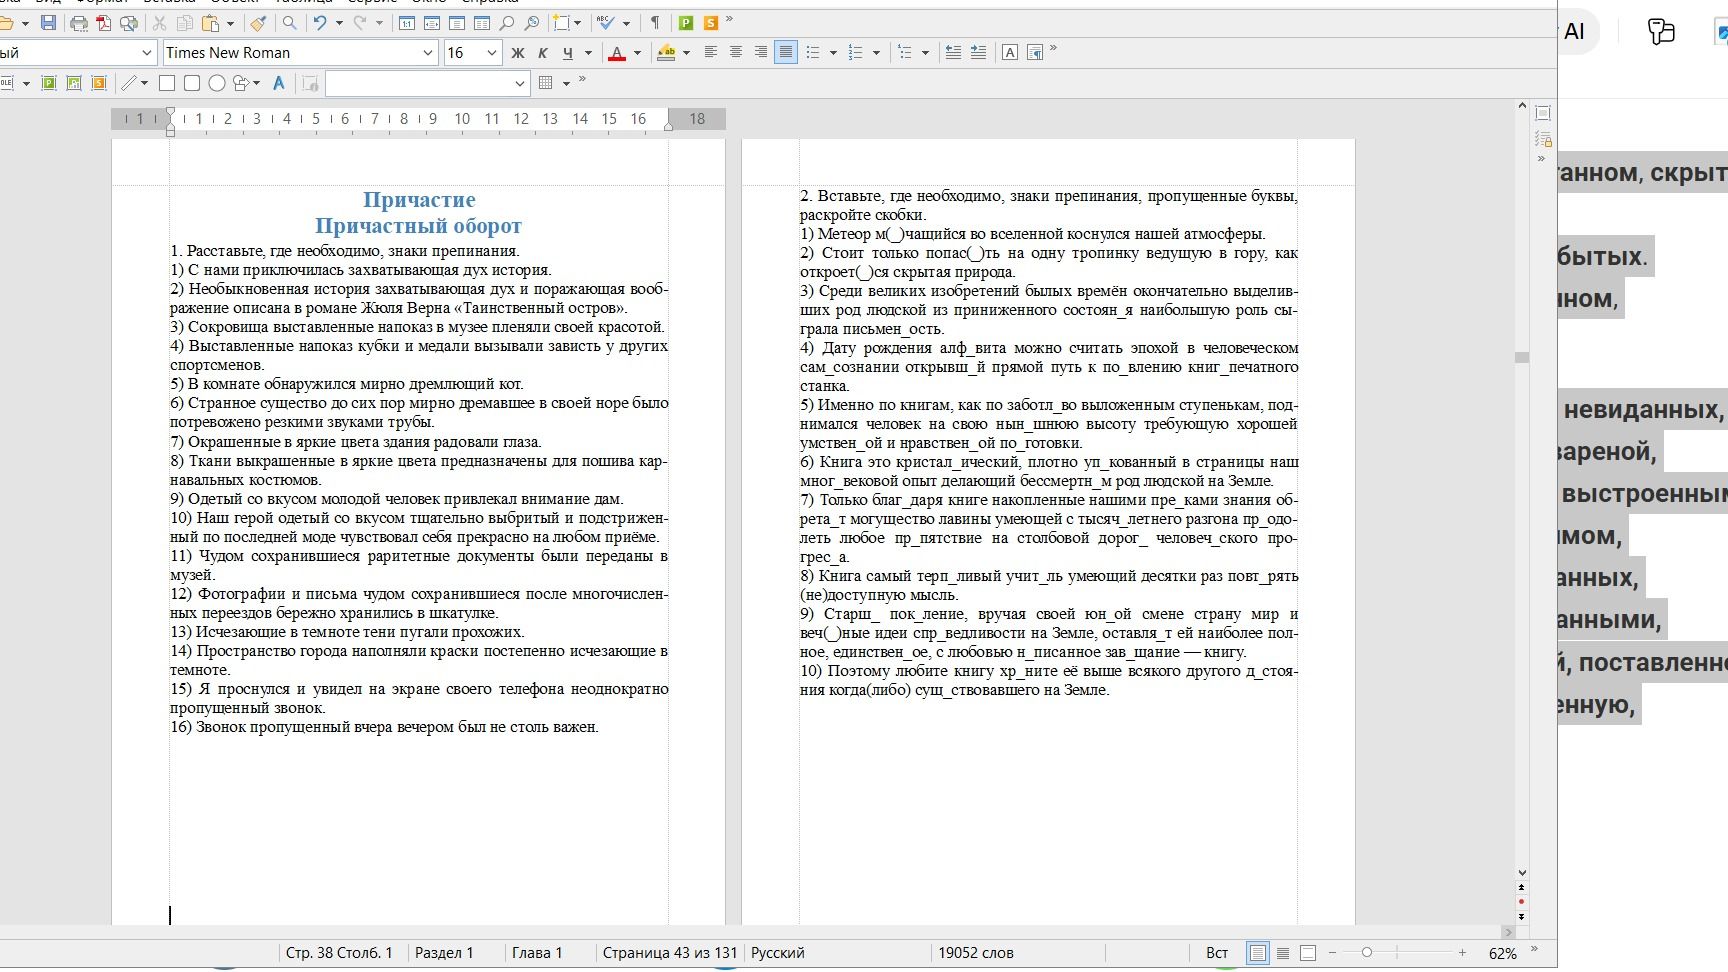Image resolution: width=1728 pixels, height=972 pixels.
Task: Undo the last action
Action: [320, 23]
